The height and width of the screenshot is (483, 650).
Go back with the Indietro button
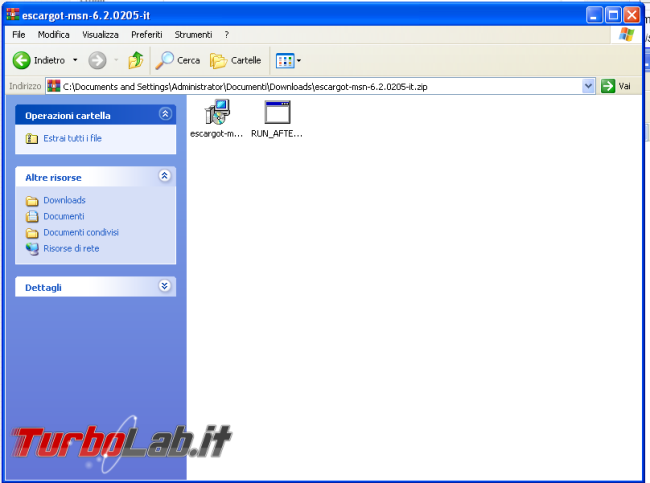(x=39, y=61)
